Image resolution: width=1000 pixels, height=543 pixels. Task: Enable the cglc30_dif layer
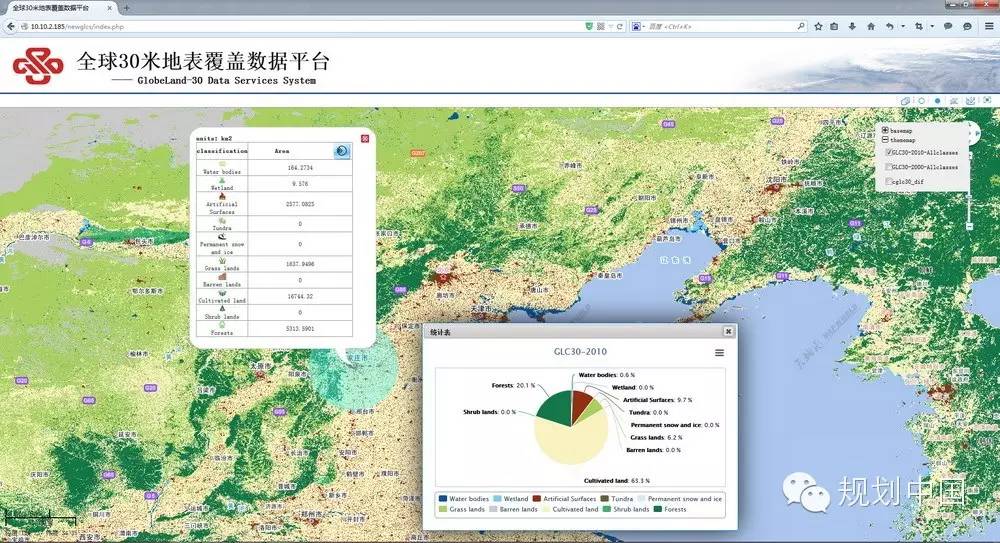(889, 181)
